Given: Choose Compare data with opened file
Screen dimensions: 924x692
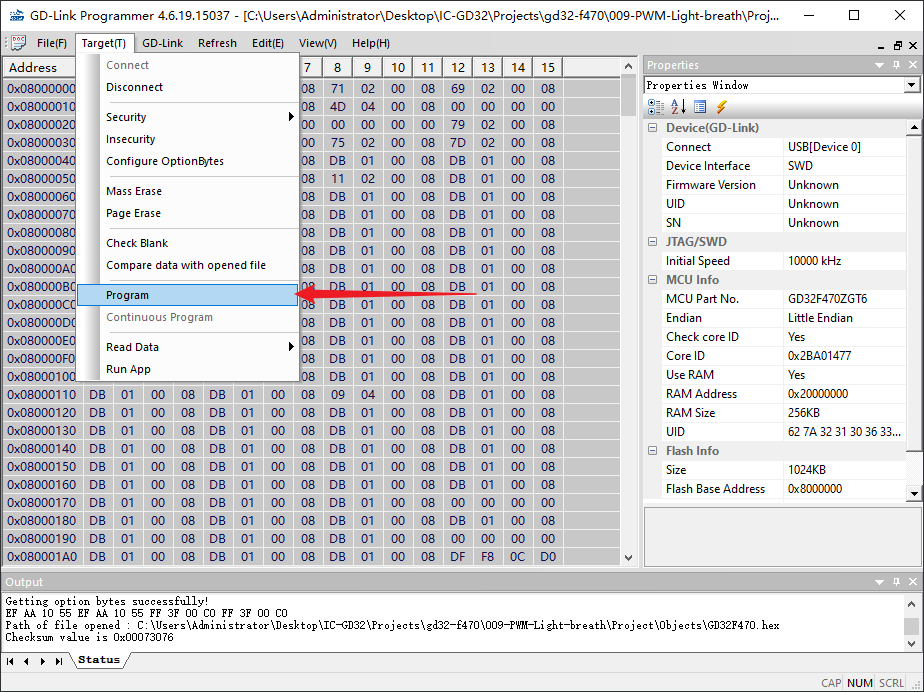Looking at the screenshot, I should click(x=187, y=265).
